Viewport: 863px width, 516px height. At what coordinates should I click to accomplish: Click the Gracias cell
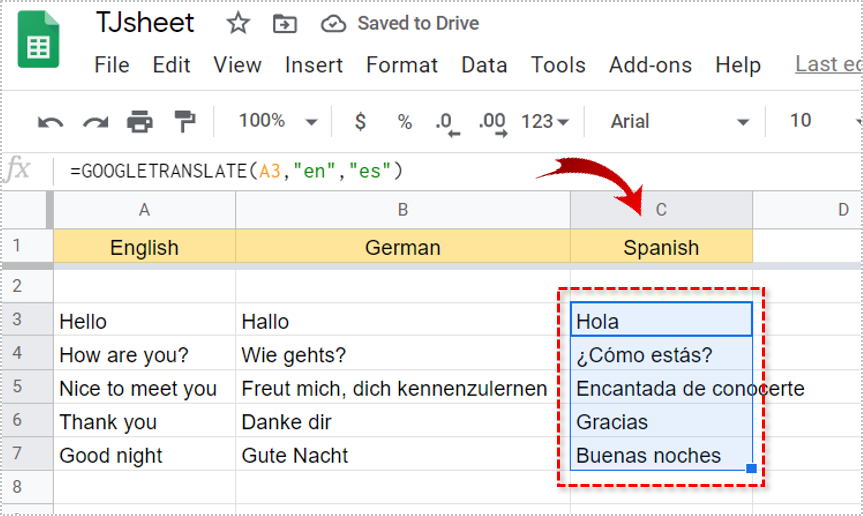point(661,420)
